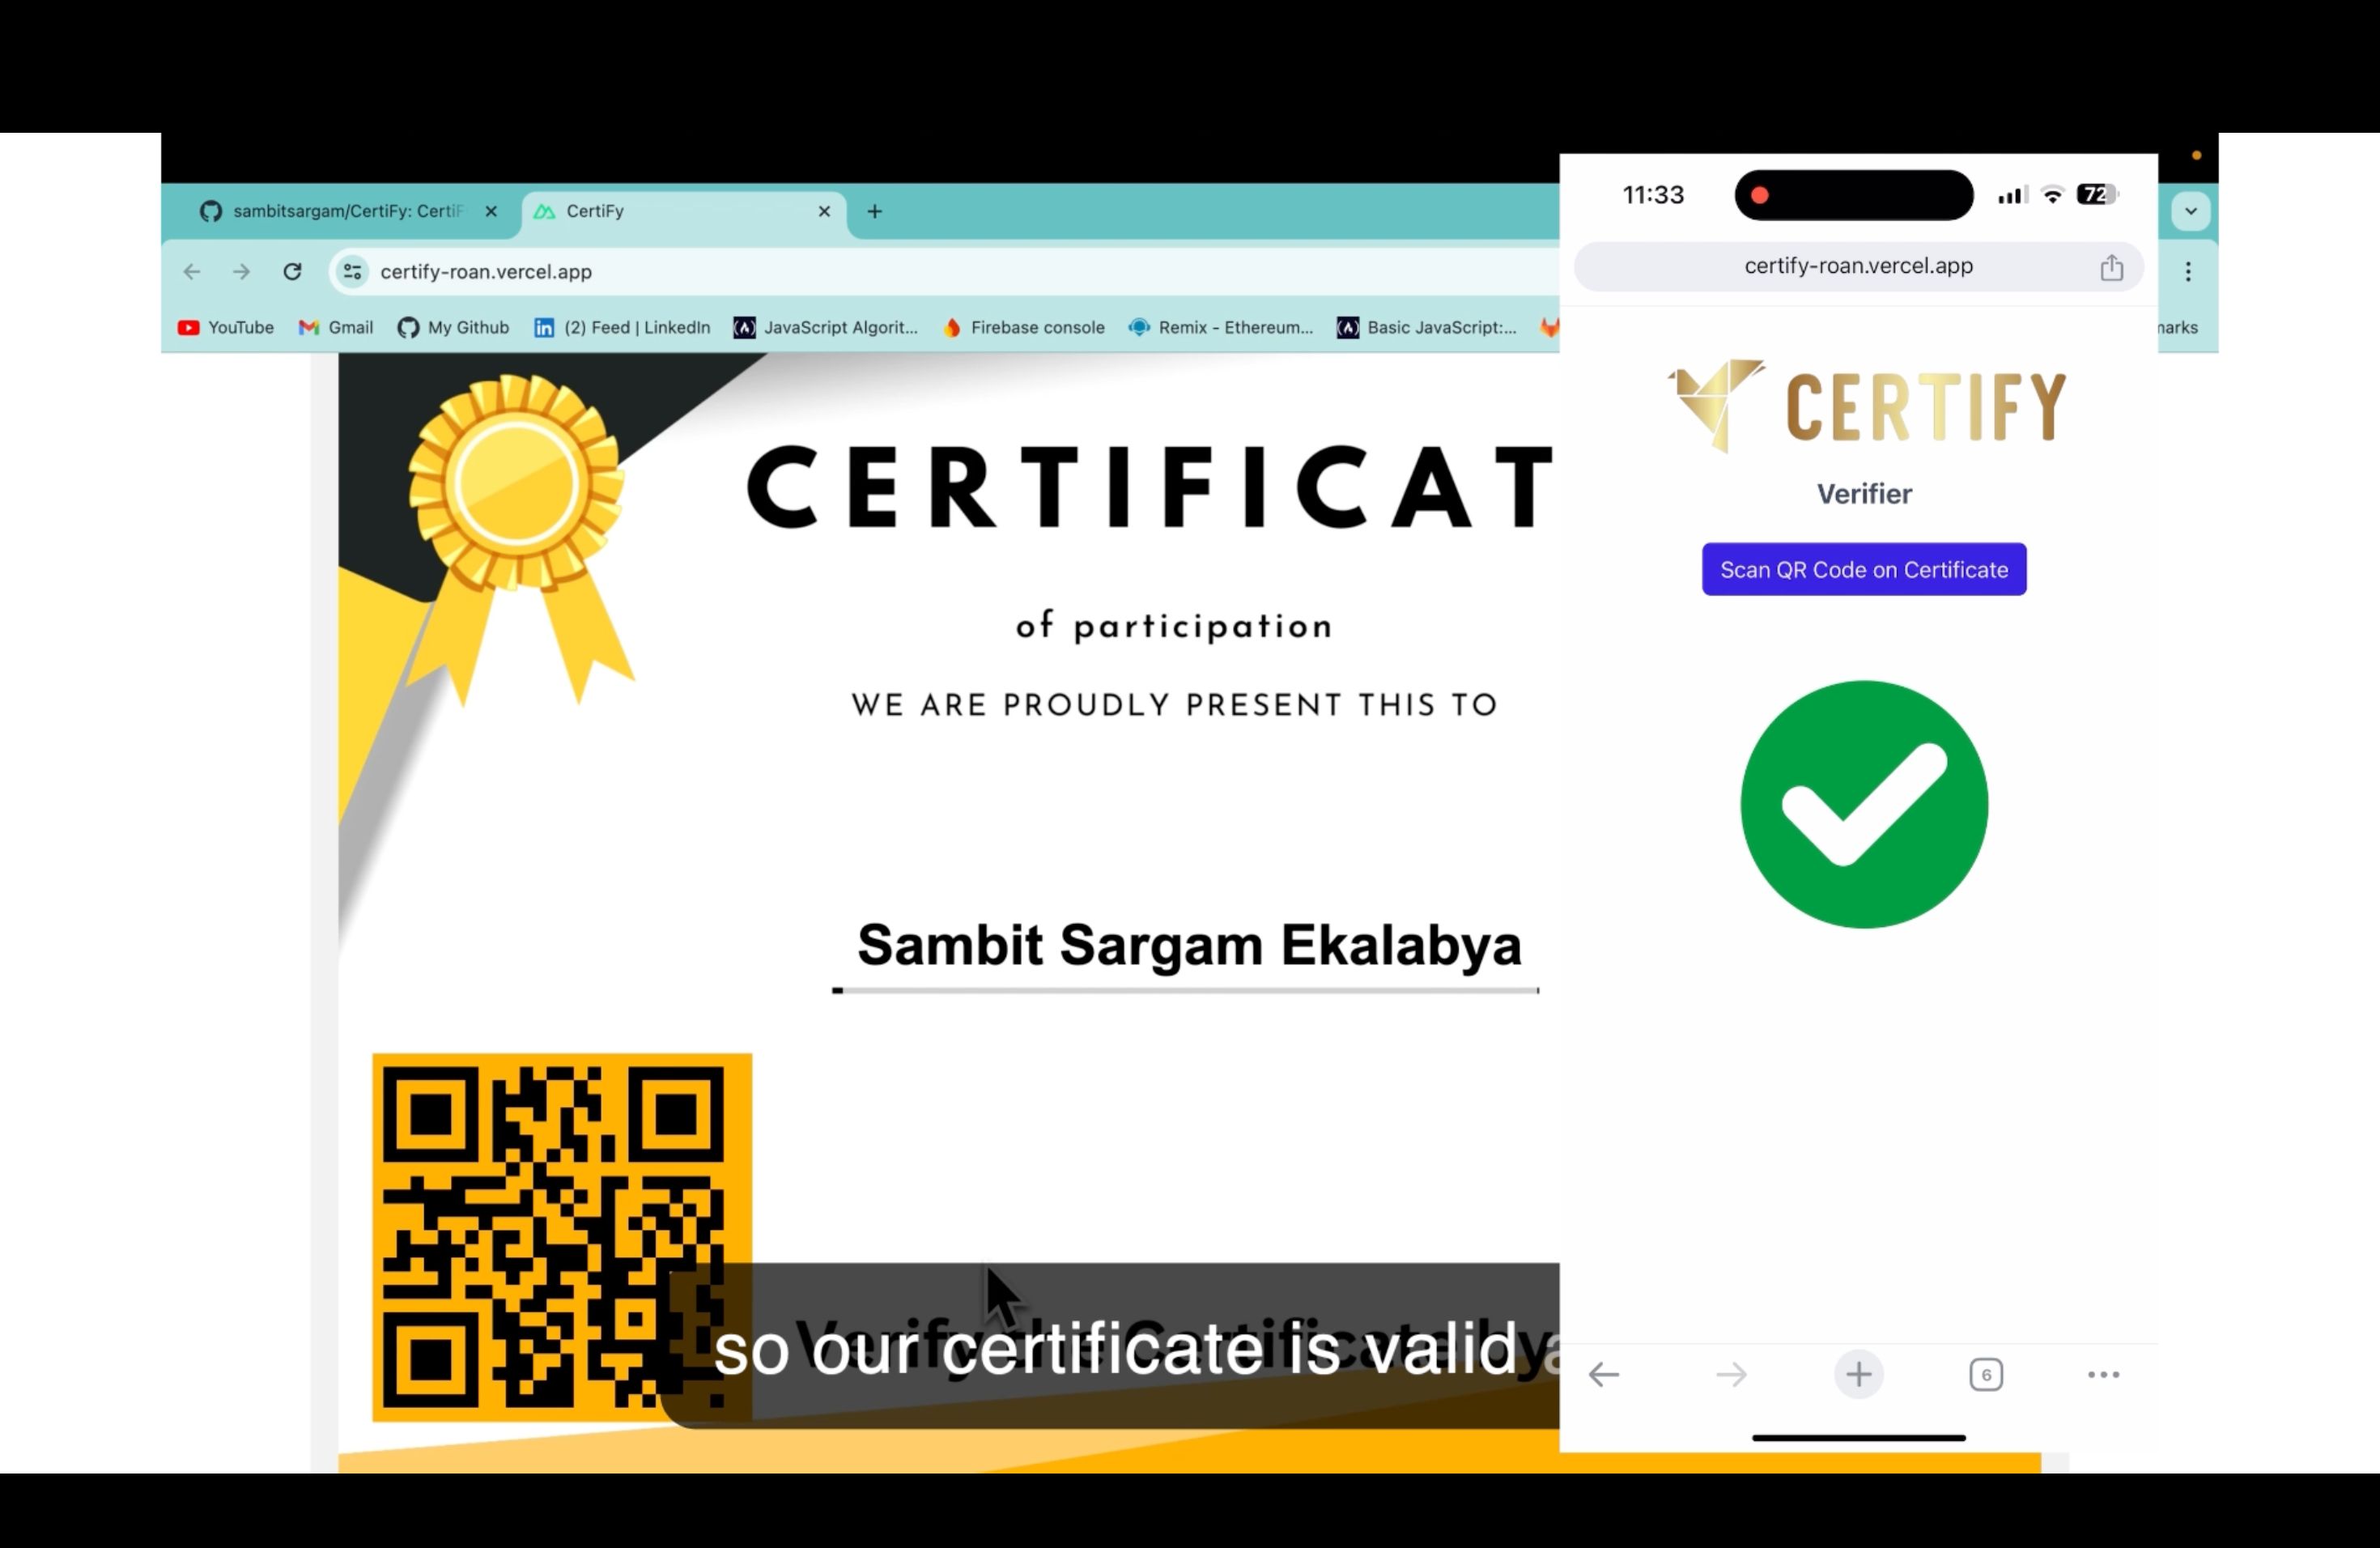Select the sambitsargam/CertiFy GitHub tab
Image resolution: width=2380 pixels, height=1548 pixels.
tap(340, 210)
